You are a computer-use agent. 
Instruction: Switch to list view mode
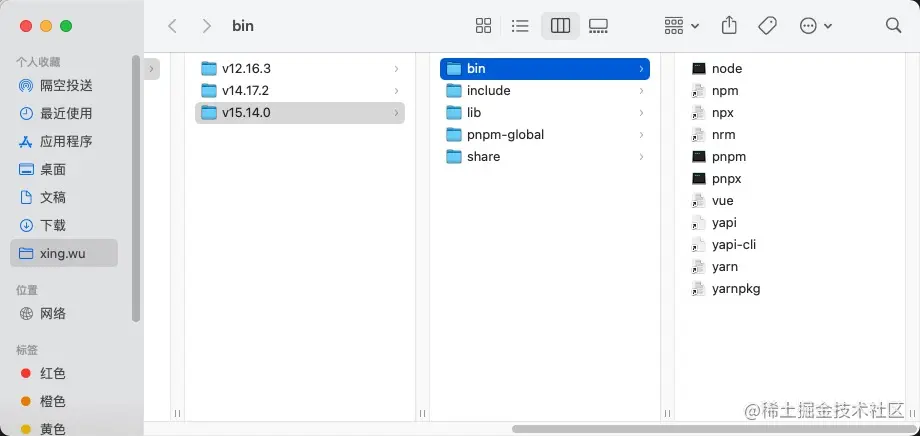point(520,26)
